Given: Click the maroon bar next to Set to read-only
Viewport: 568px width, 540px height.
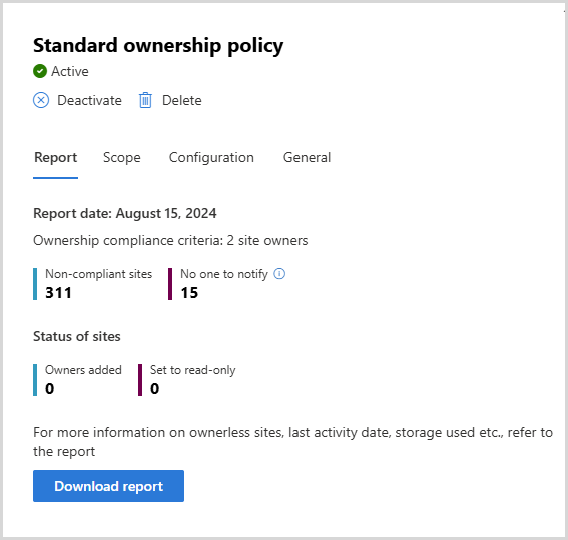Looking at the screenshot, I should [x=140, y=380].
